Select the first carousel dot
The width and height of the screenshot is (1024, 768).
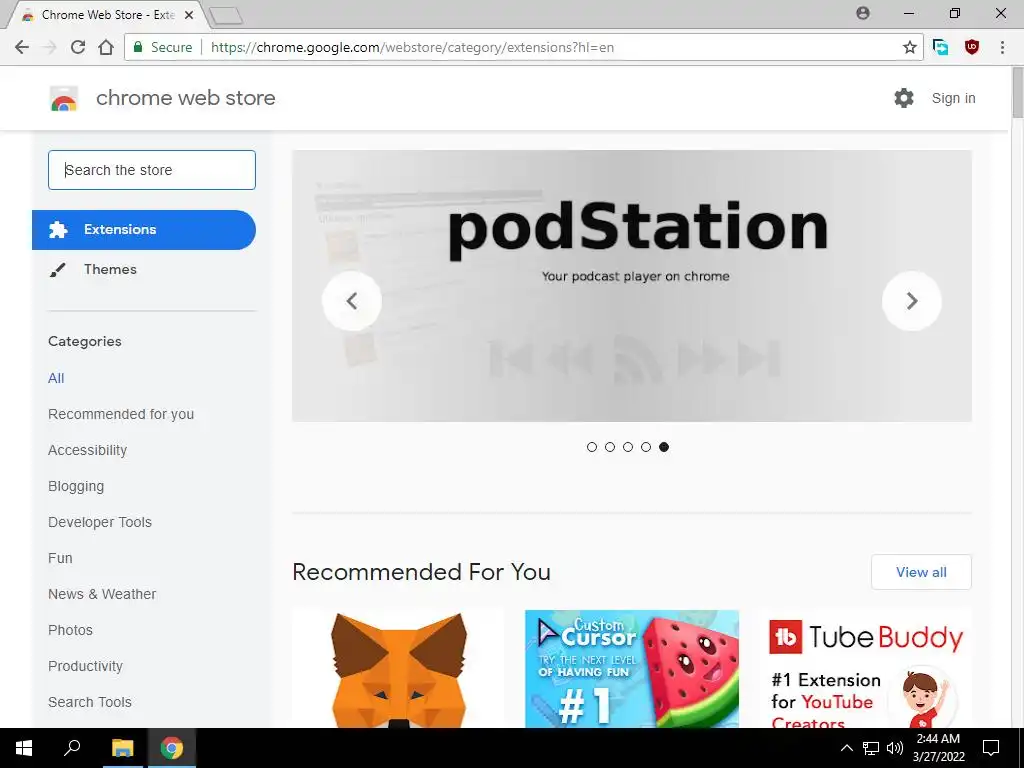pyautogui.click(x=592, y=447)
